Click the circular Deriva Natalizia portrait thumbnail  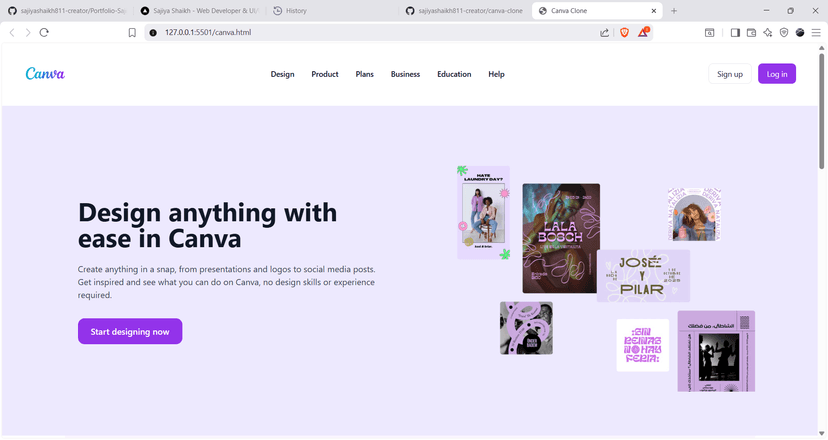point(694,214)
